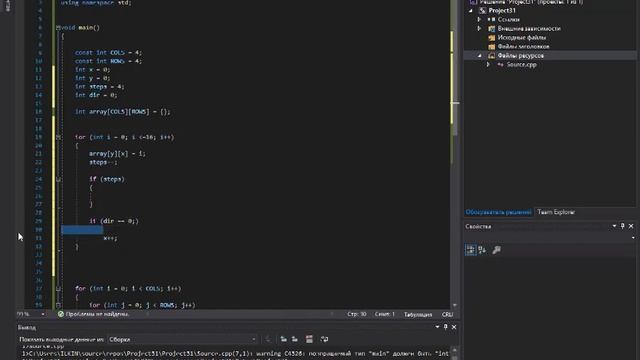Open the Свойства object selector dropdown

pyautogui.click(x=633, y=238)
